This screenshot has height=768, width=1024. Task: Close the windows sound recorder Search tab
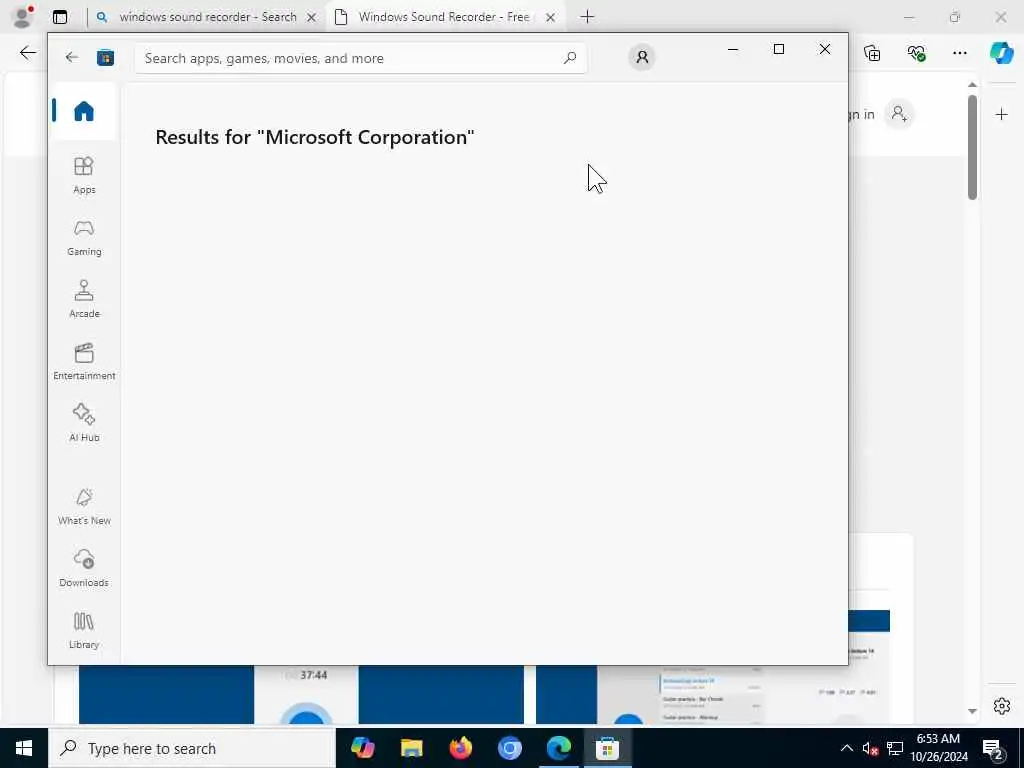pos(312,18)
